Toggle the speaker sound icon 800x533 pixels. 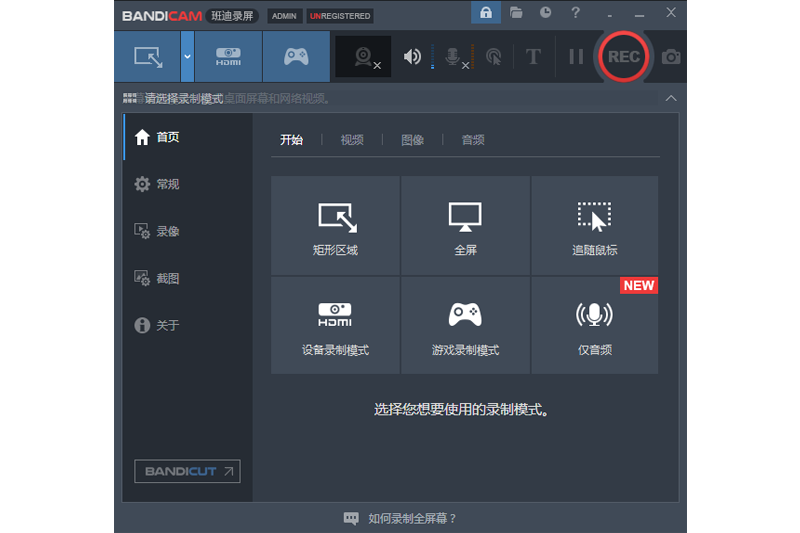[x=412, y=57]
